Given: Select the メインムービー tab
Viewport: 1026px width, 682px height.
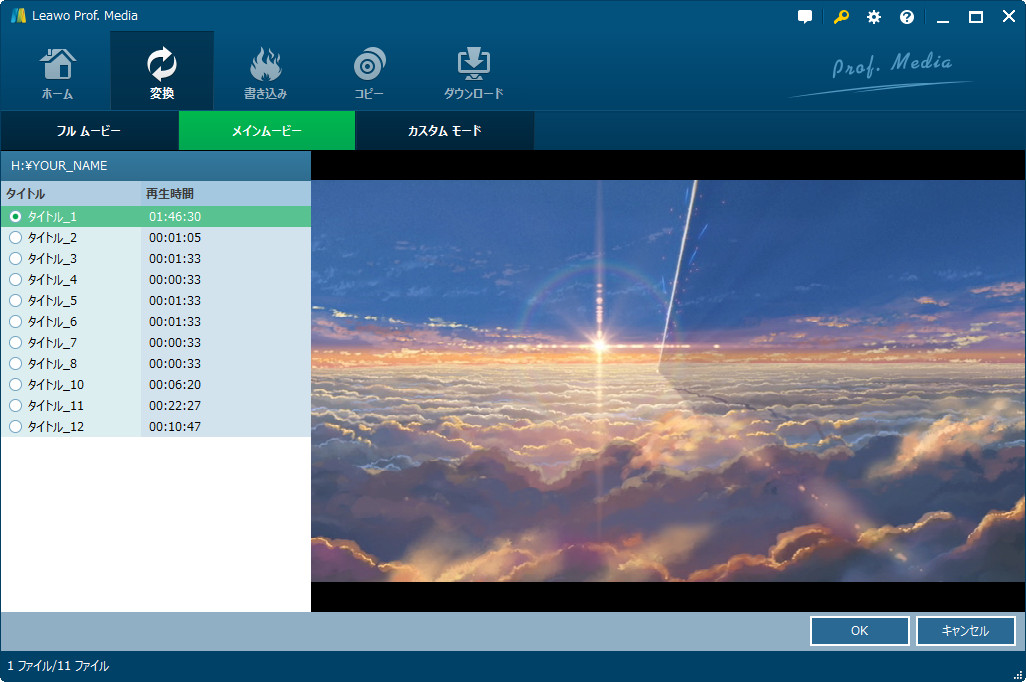Looking at the screenshot, I should pos(266,131).
